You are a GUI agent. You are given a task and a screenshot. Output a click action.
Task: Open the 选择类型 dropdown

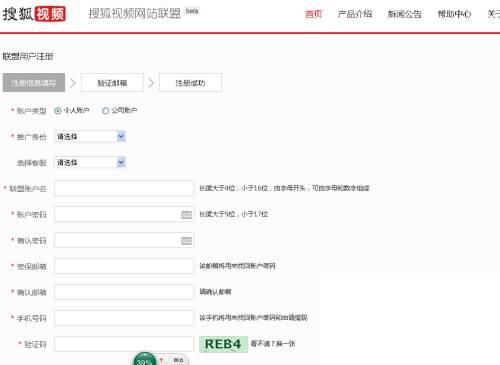tap(90, 162)
